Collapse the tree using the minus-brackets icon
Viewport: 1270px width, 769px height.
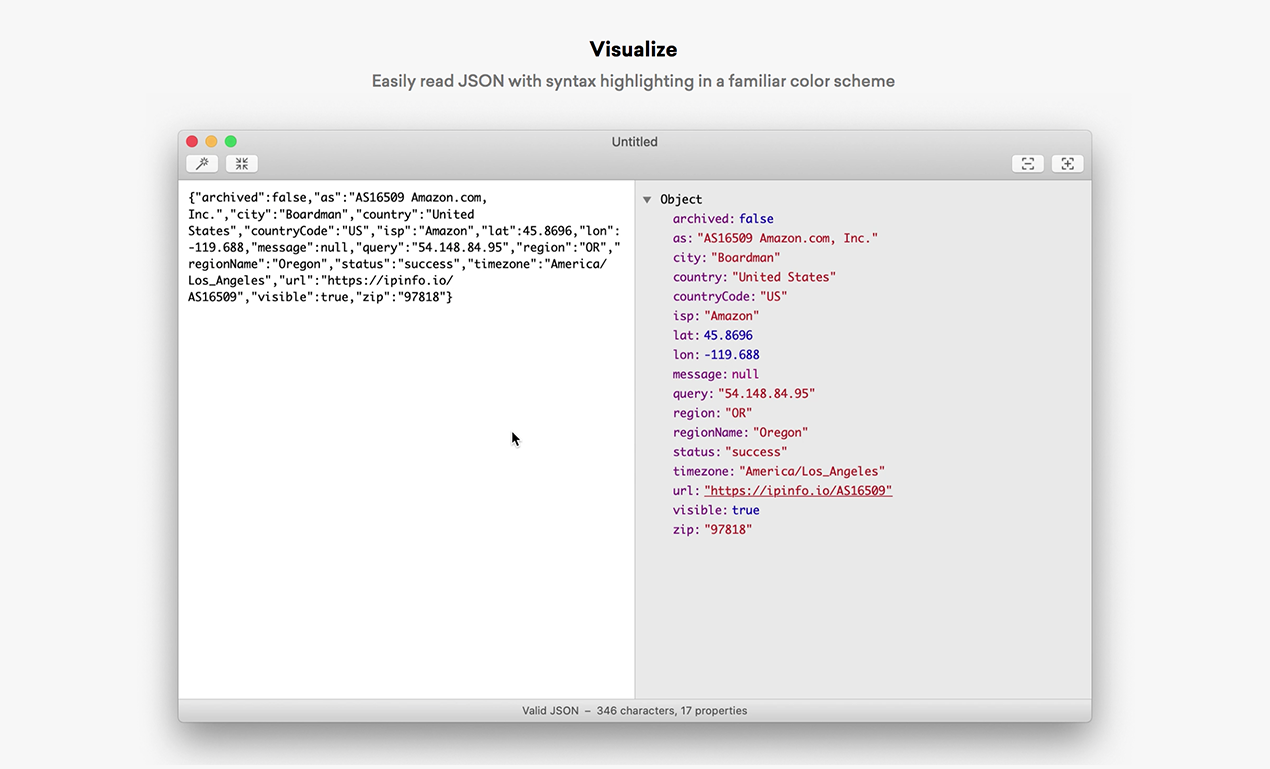pyautogui.click(x=1028, y=163)
